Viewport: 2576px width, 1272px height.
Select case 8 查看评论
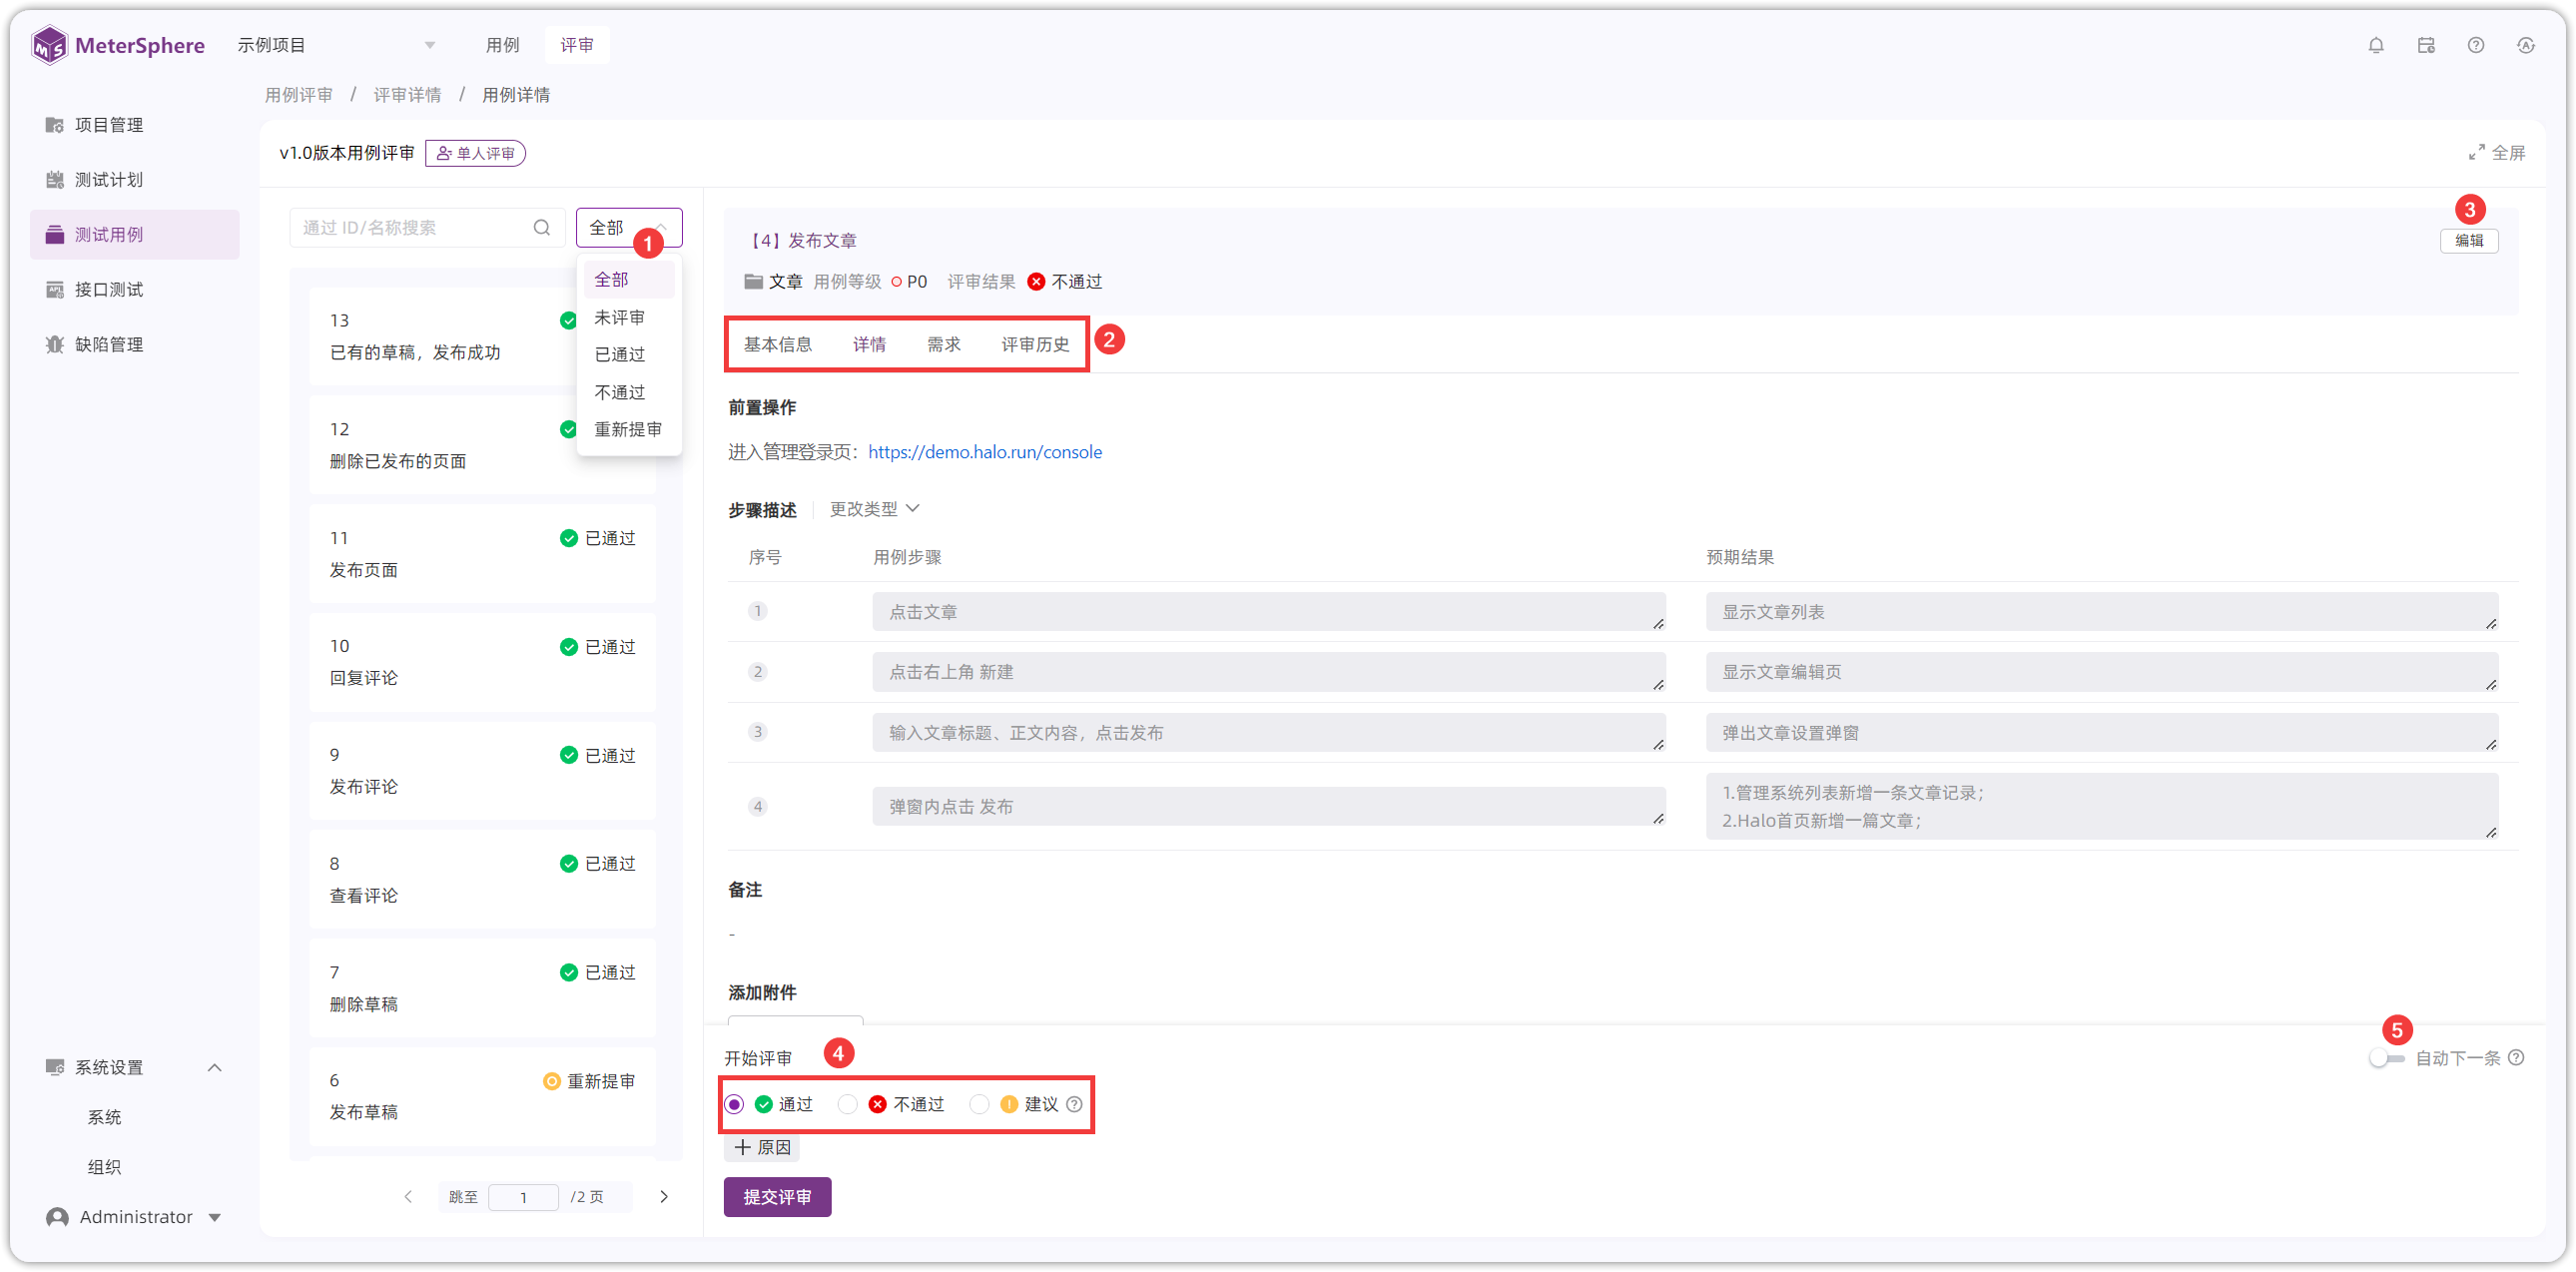(482, 879)
